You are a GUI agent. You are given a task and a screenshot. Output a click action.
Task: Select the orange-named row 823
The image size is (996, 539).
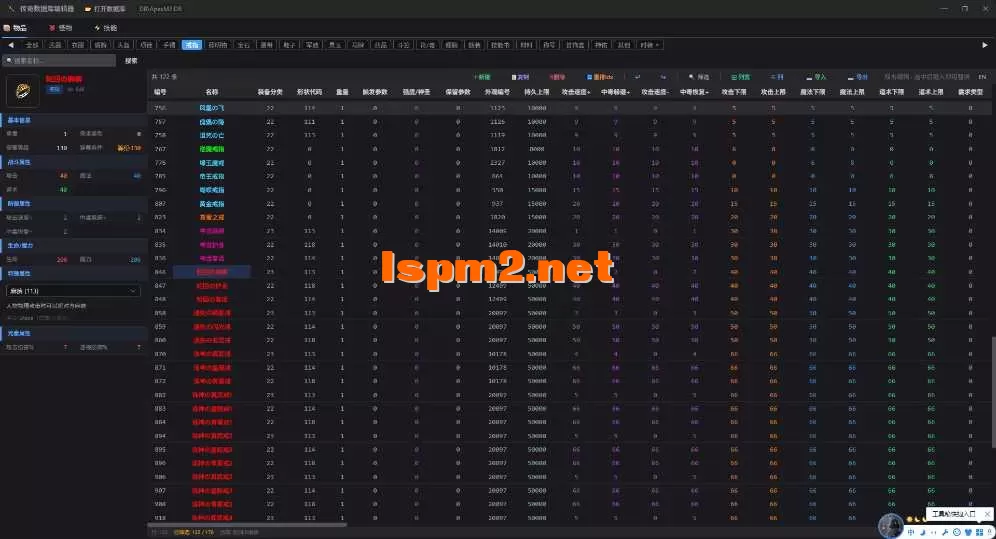coord(570,217)
